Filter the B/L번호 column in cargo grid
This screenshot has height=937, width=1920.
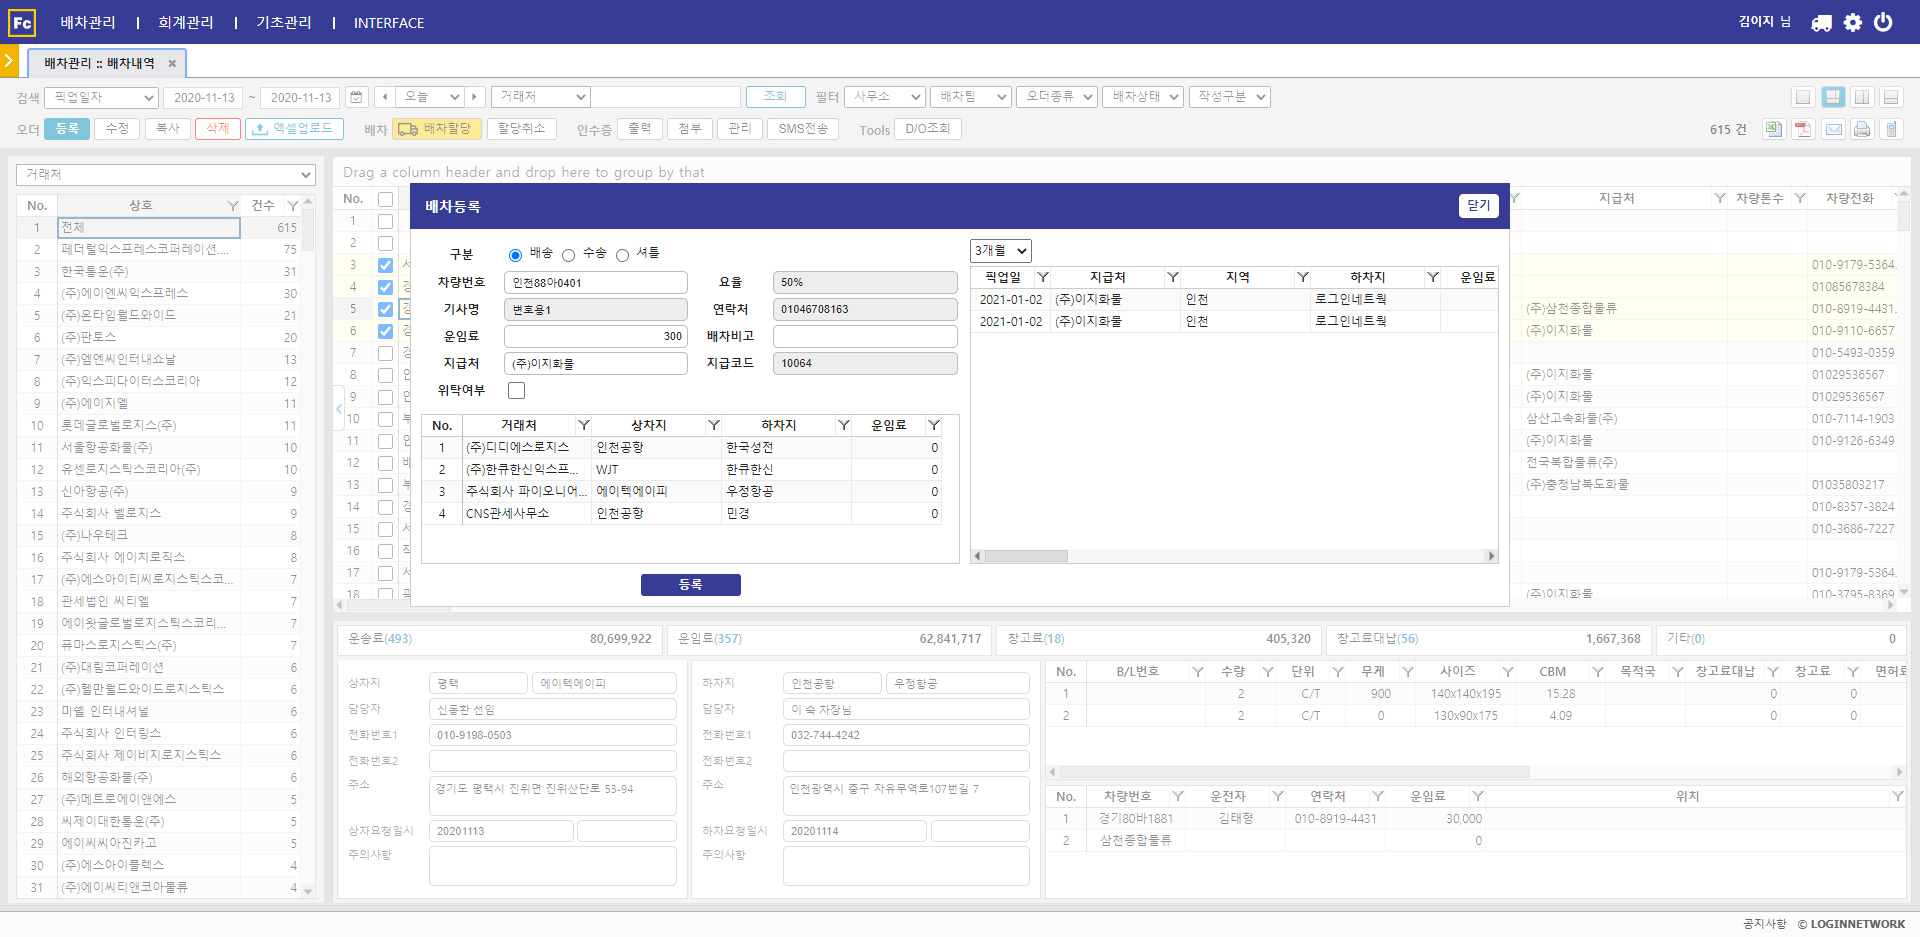1198,672
